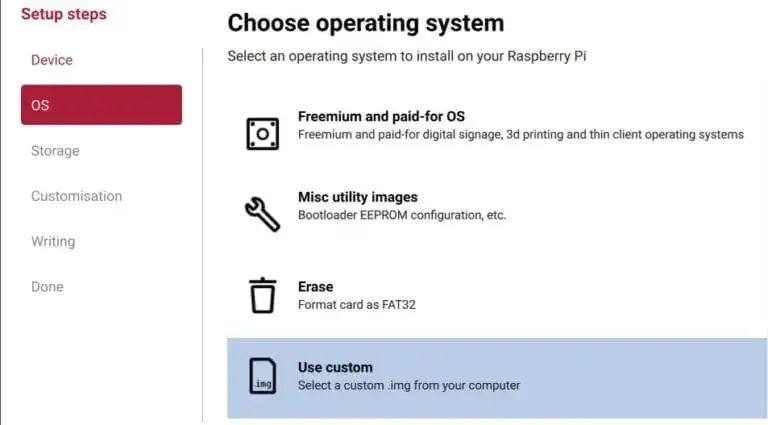Select the OS step in sidebar
This screenshot has width=768, height=425.
tap(101, 105)
